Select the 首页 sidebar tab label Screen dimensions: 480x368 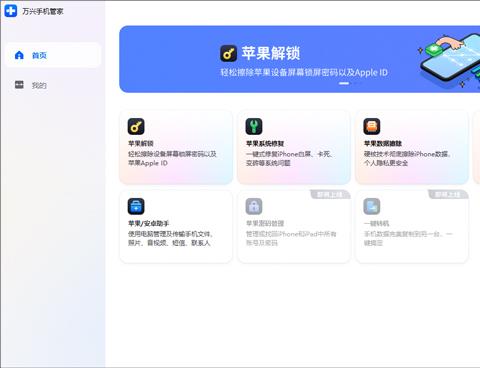[x=39, y=55]
